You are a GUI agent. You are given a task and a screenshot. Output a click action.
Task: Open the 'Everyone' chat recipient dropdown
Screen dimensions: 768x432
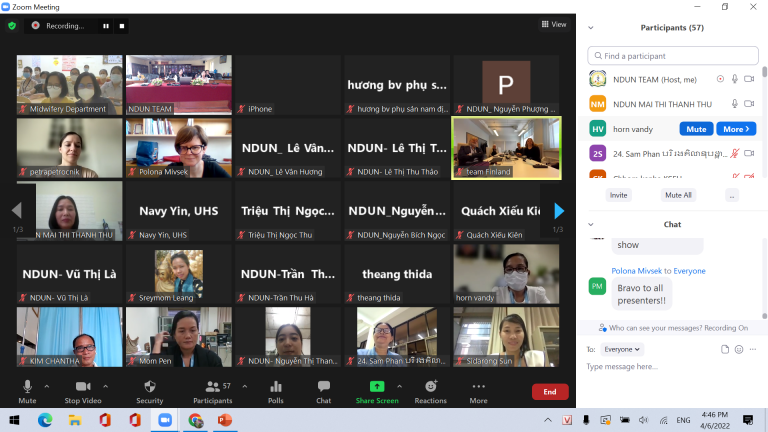click(623, 349)
